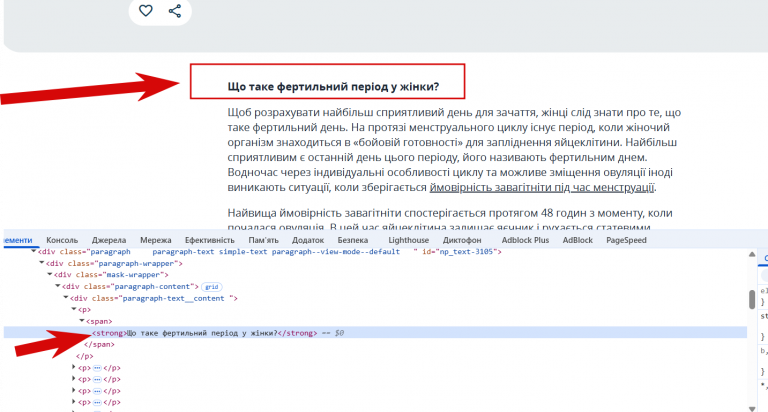Open the Консоль tab
The width and height of the screenshot is (768, 412).
[62, 240]
